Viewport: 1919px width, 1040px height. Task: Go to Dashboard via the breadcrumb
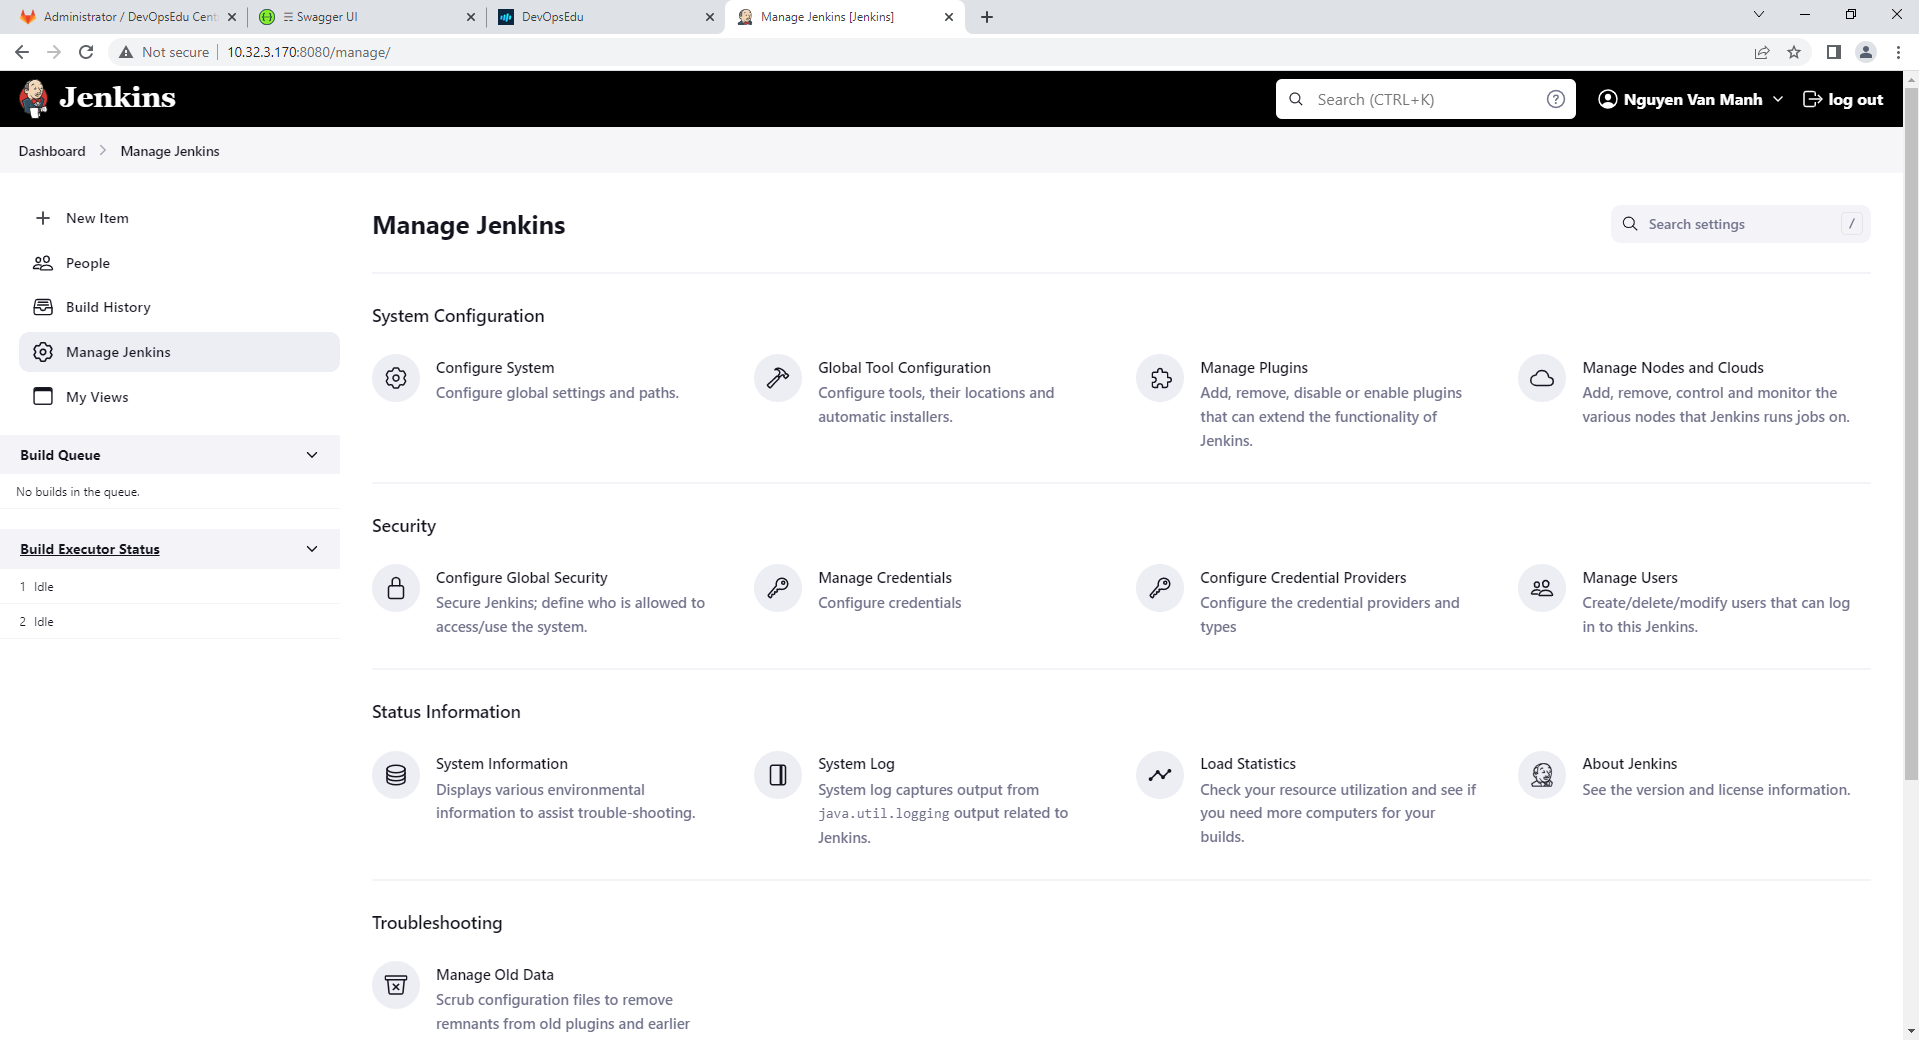[52, 151]
